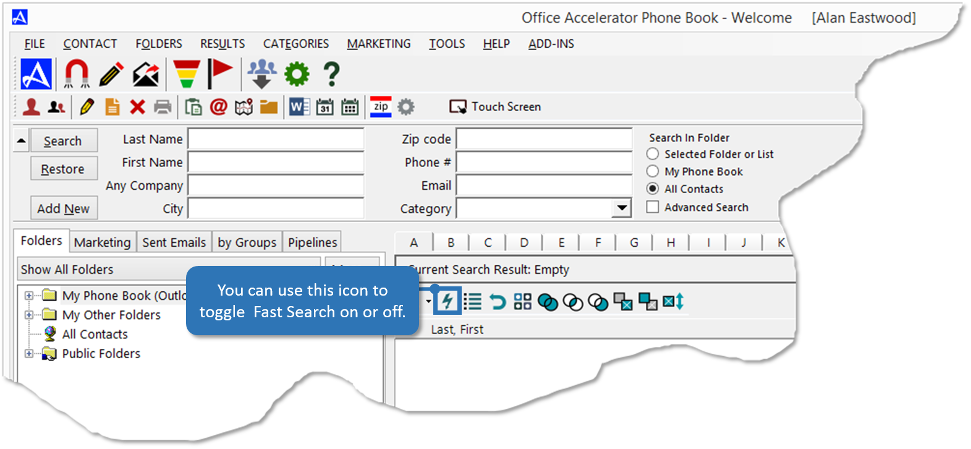The height and width of the screenshot is (449, 971).
Task: Click the red @ email icon
Action: point(219,107)
